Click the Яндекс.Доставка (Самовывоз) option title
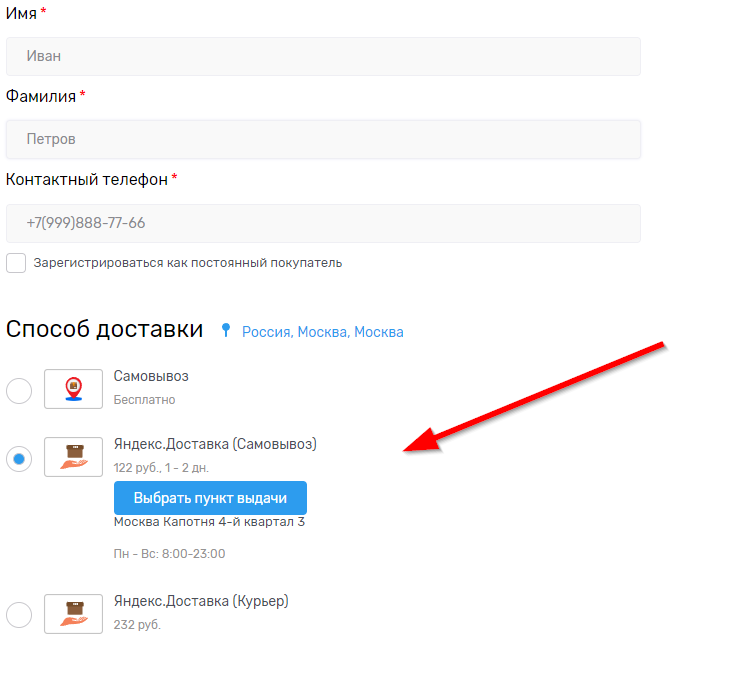The image size is (740, 678). coord(215,444)
